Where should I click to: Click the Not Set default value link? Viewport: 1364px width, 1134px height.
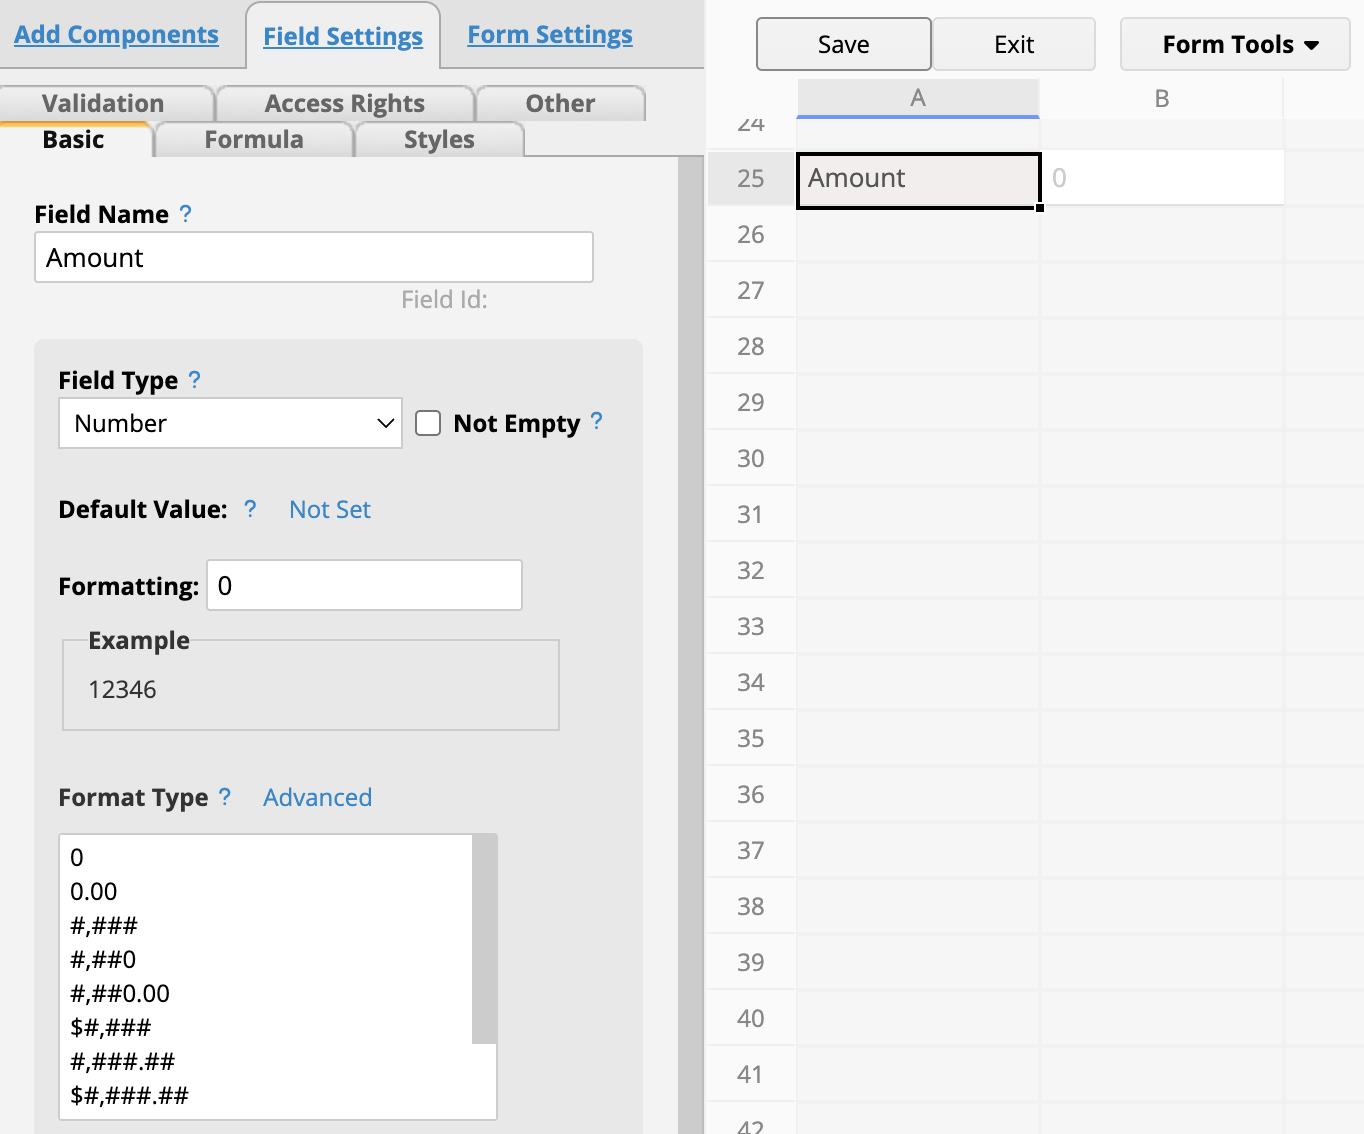pos(329,510)
